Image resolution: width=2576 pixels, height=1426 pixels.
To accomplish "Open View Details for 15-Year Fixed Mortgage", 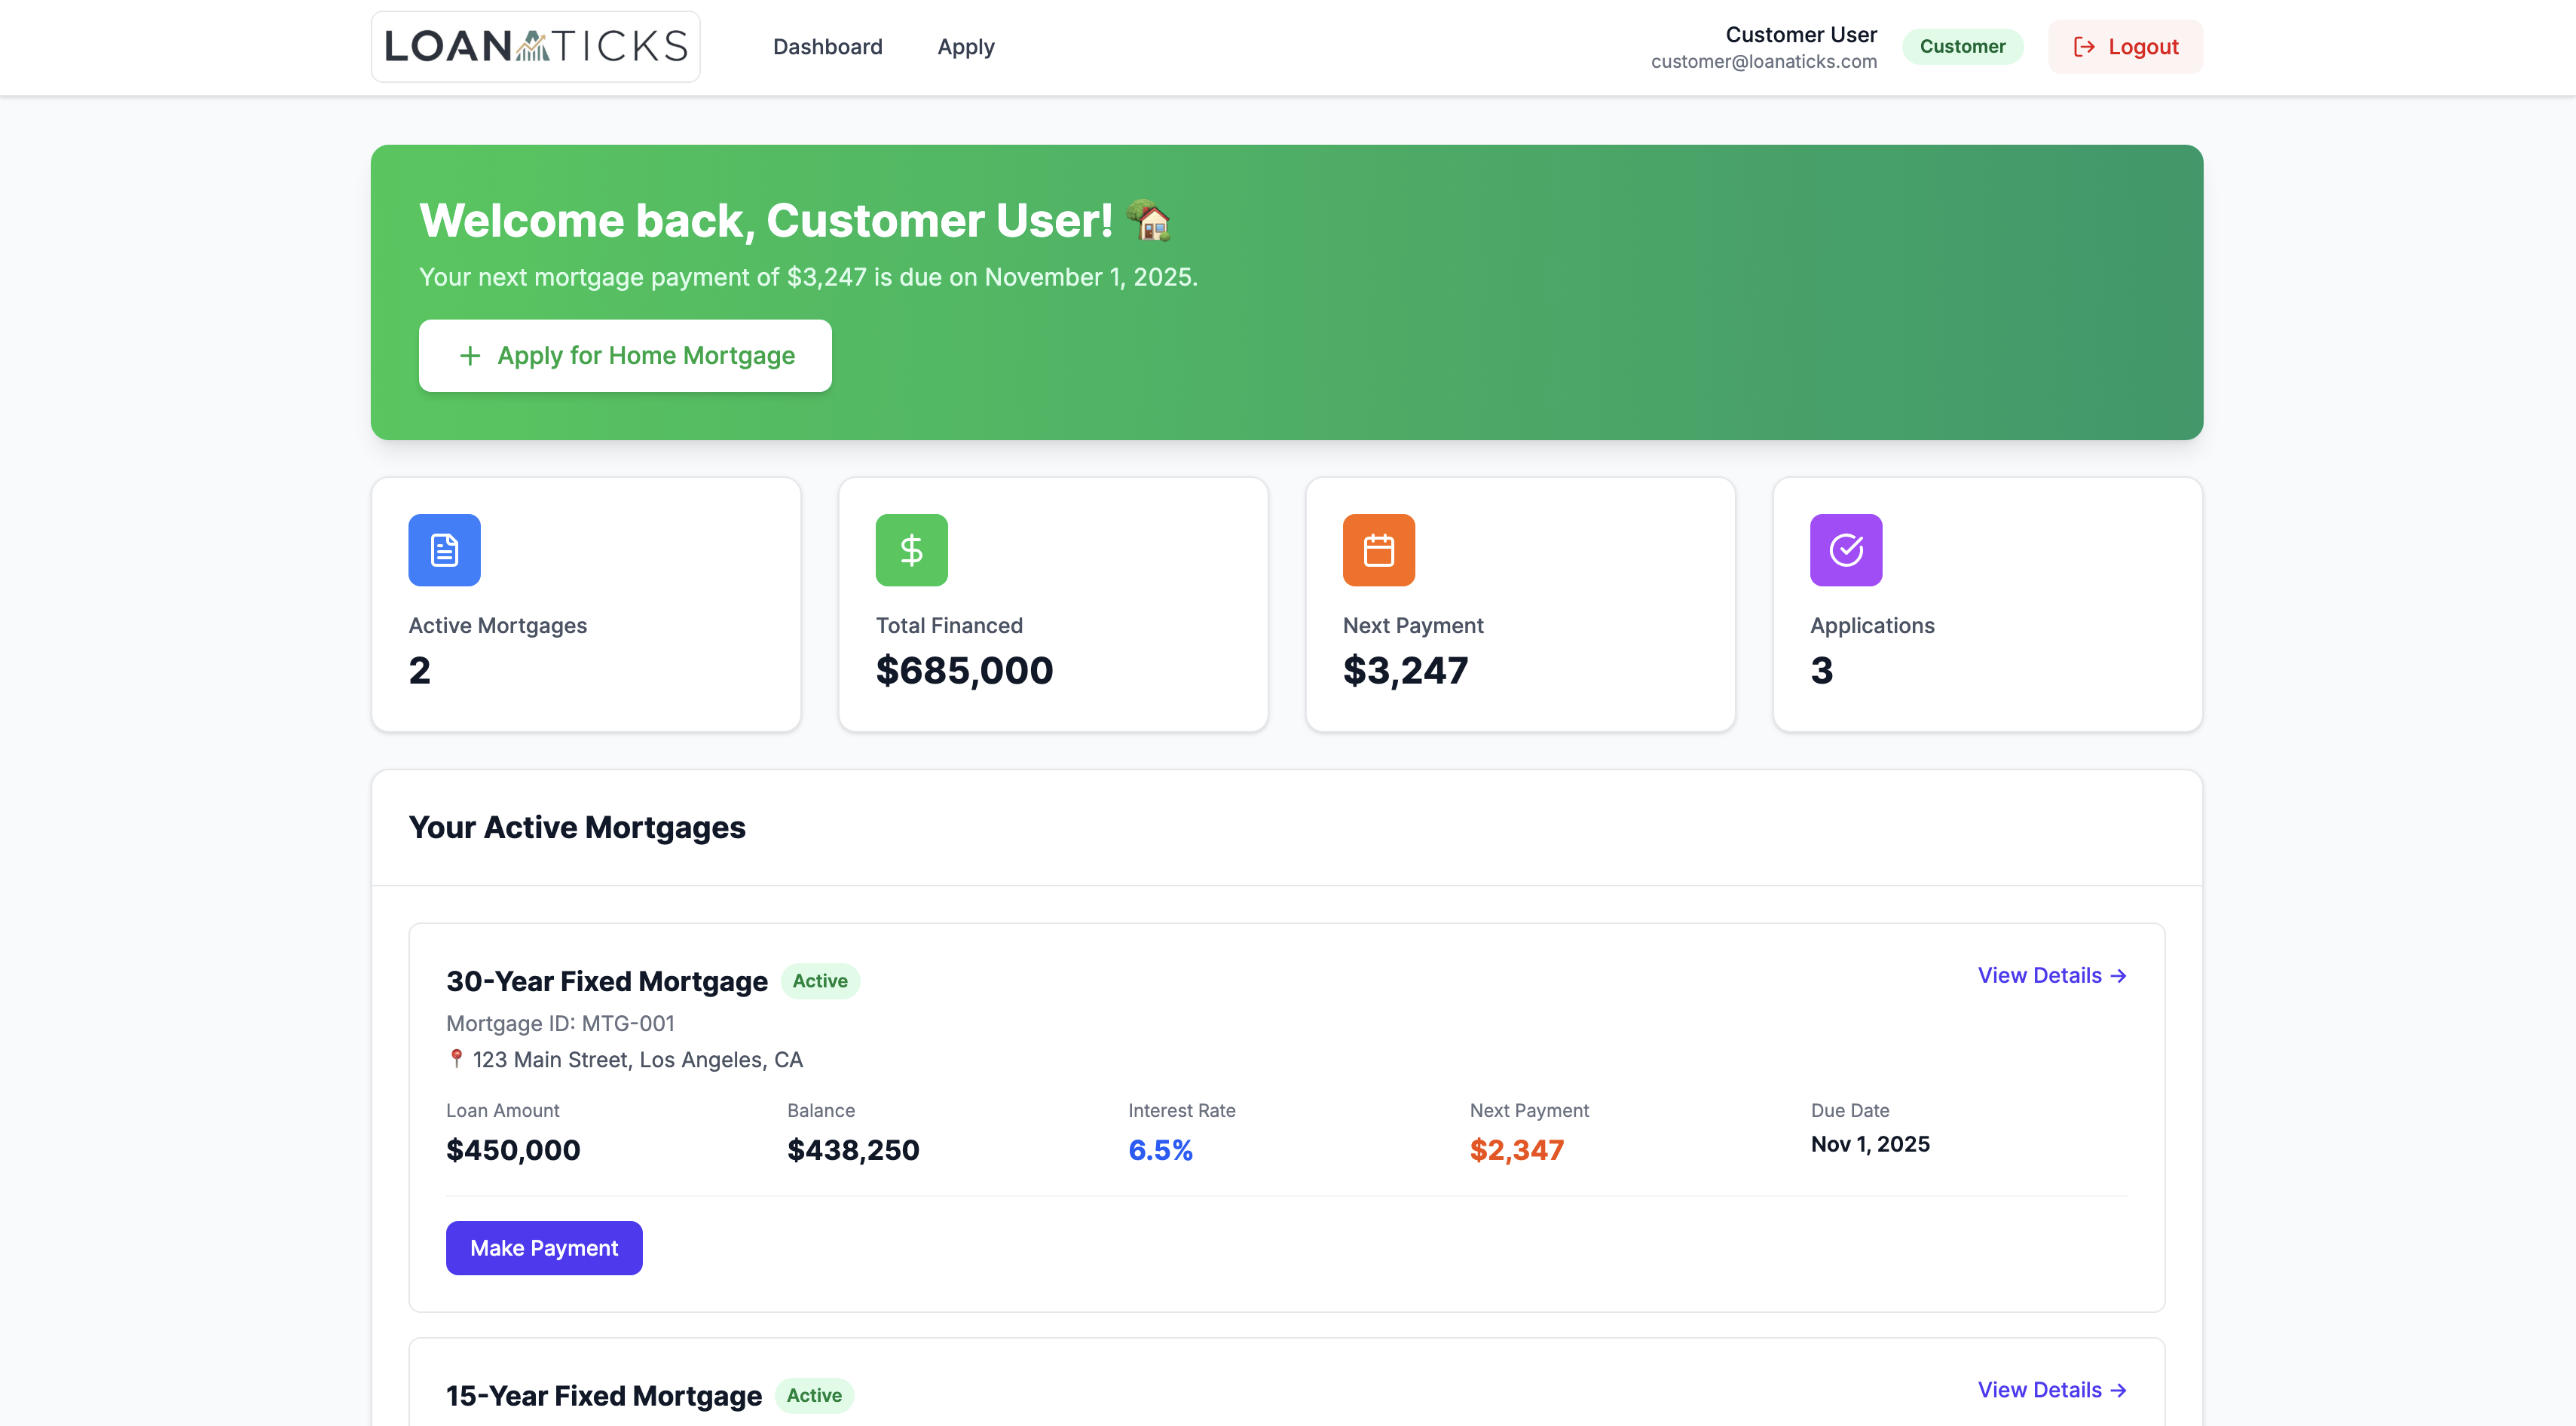I will pos(2051,1390).
